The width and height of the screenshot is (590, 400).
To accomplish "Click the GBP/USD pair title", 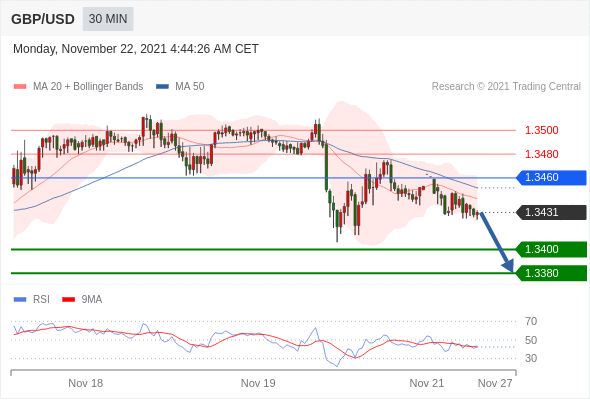I will (43, 19).
